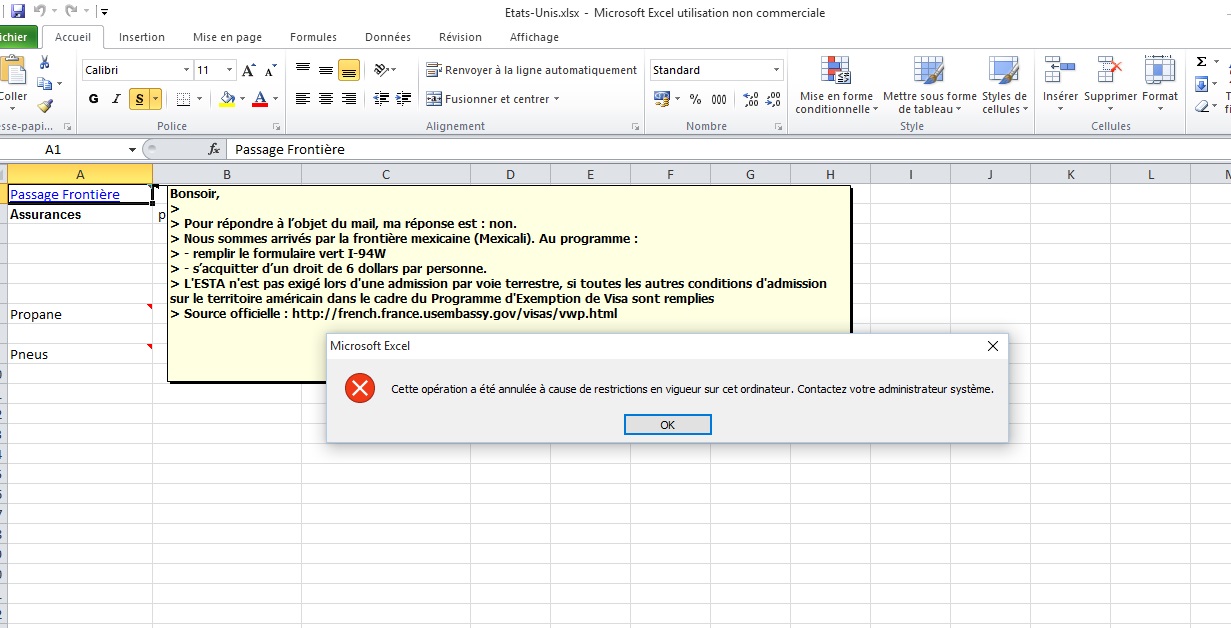Image resolution: width=1231 pixels, height=628 pixels.
Task: Click the Borders icon
Action: point(183,99)
